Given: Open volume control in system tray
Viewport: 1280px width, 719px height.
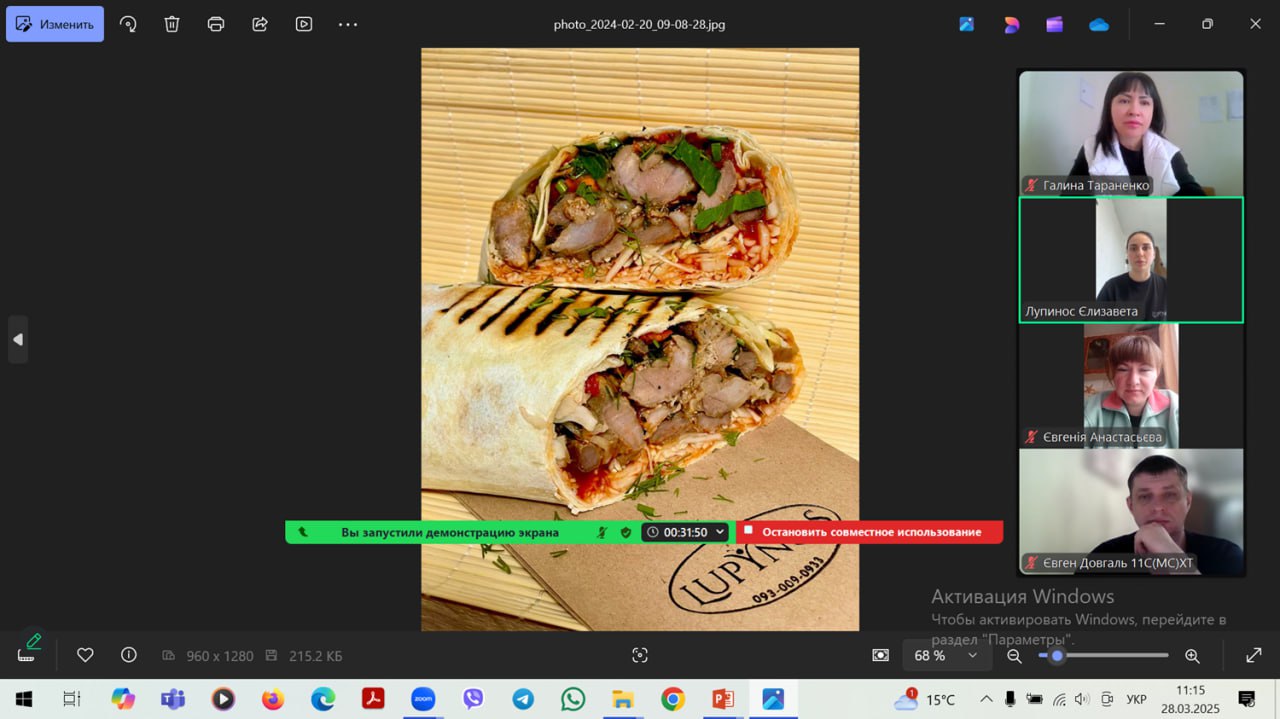Looking at the screenshot, I should (x=1081, y=699).
